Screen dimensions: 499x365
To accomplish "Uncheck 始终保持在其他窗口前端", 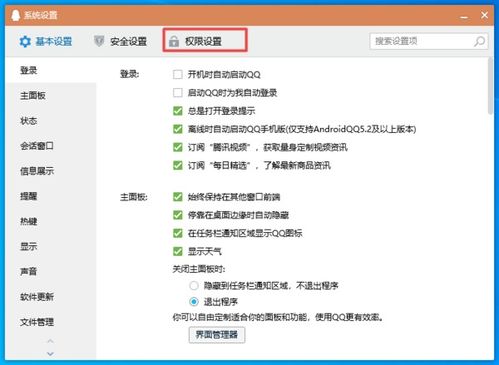I will point(178,197).
